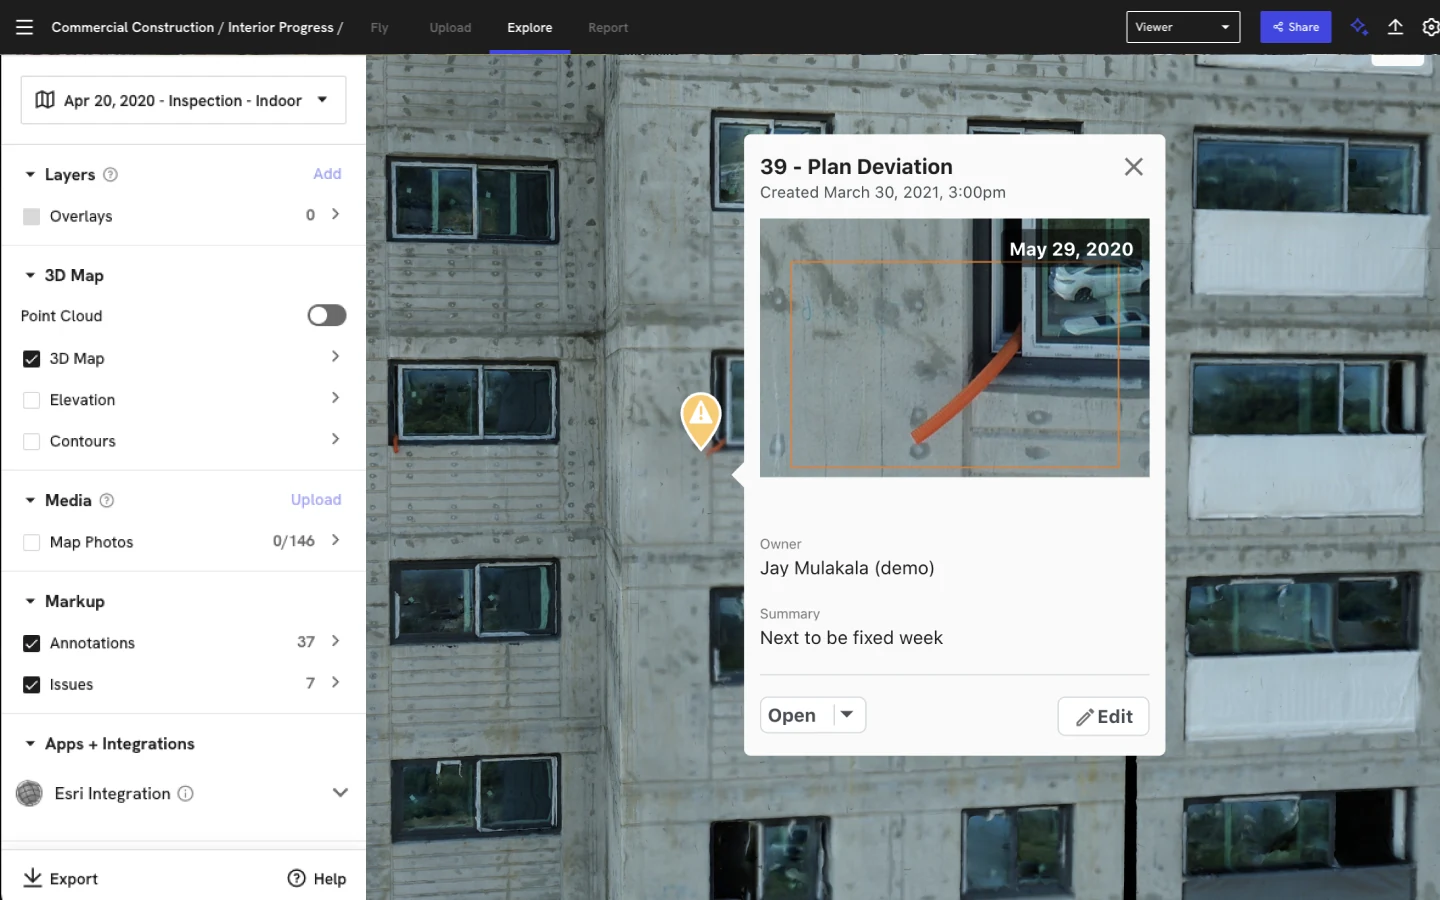Click the map icon in date selector

pyautogui.click(x=45, y=100)
